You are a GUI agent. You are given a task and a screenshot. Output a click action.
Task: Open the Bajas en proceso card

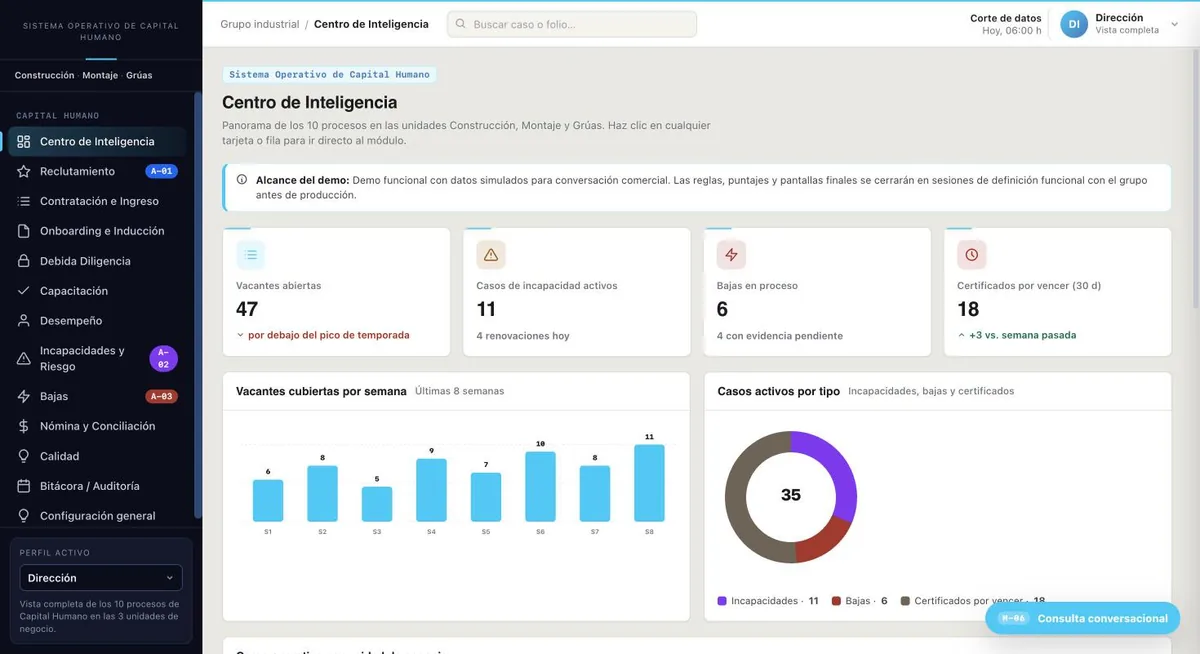pyautogui.click(x=817, y=292)
